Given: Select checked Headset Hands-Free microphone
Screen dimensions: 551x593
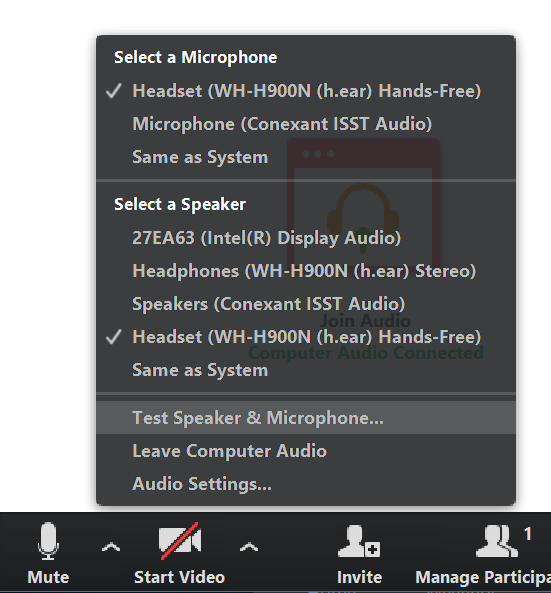Looking at the screenshot, I should click(306, 91).
